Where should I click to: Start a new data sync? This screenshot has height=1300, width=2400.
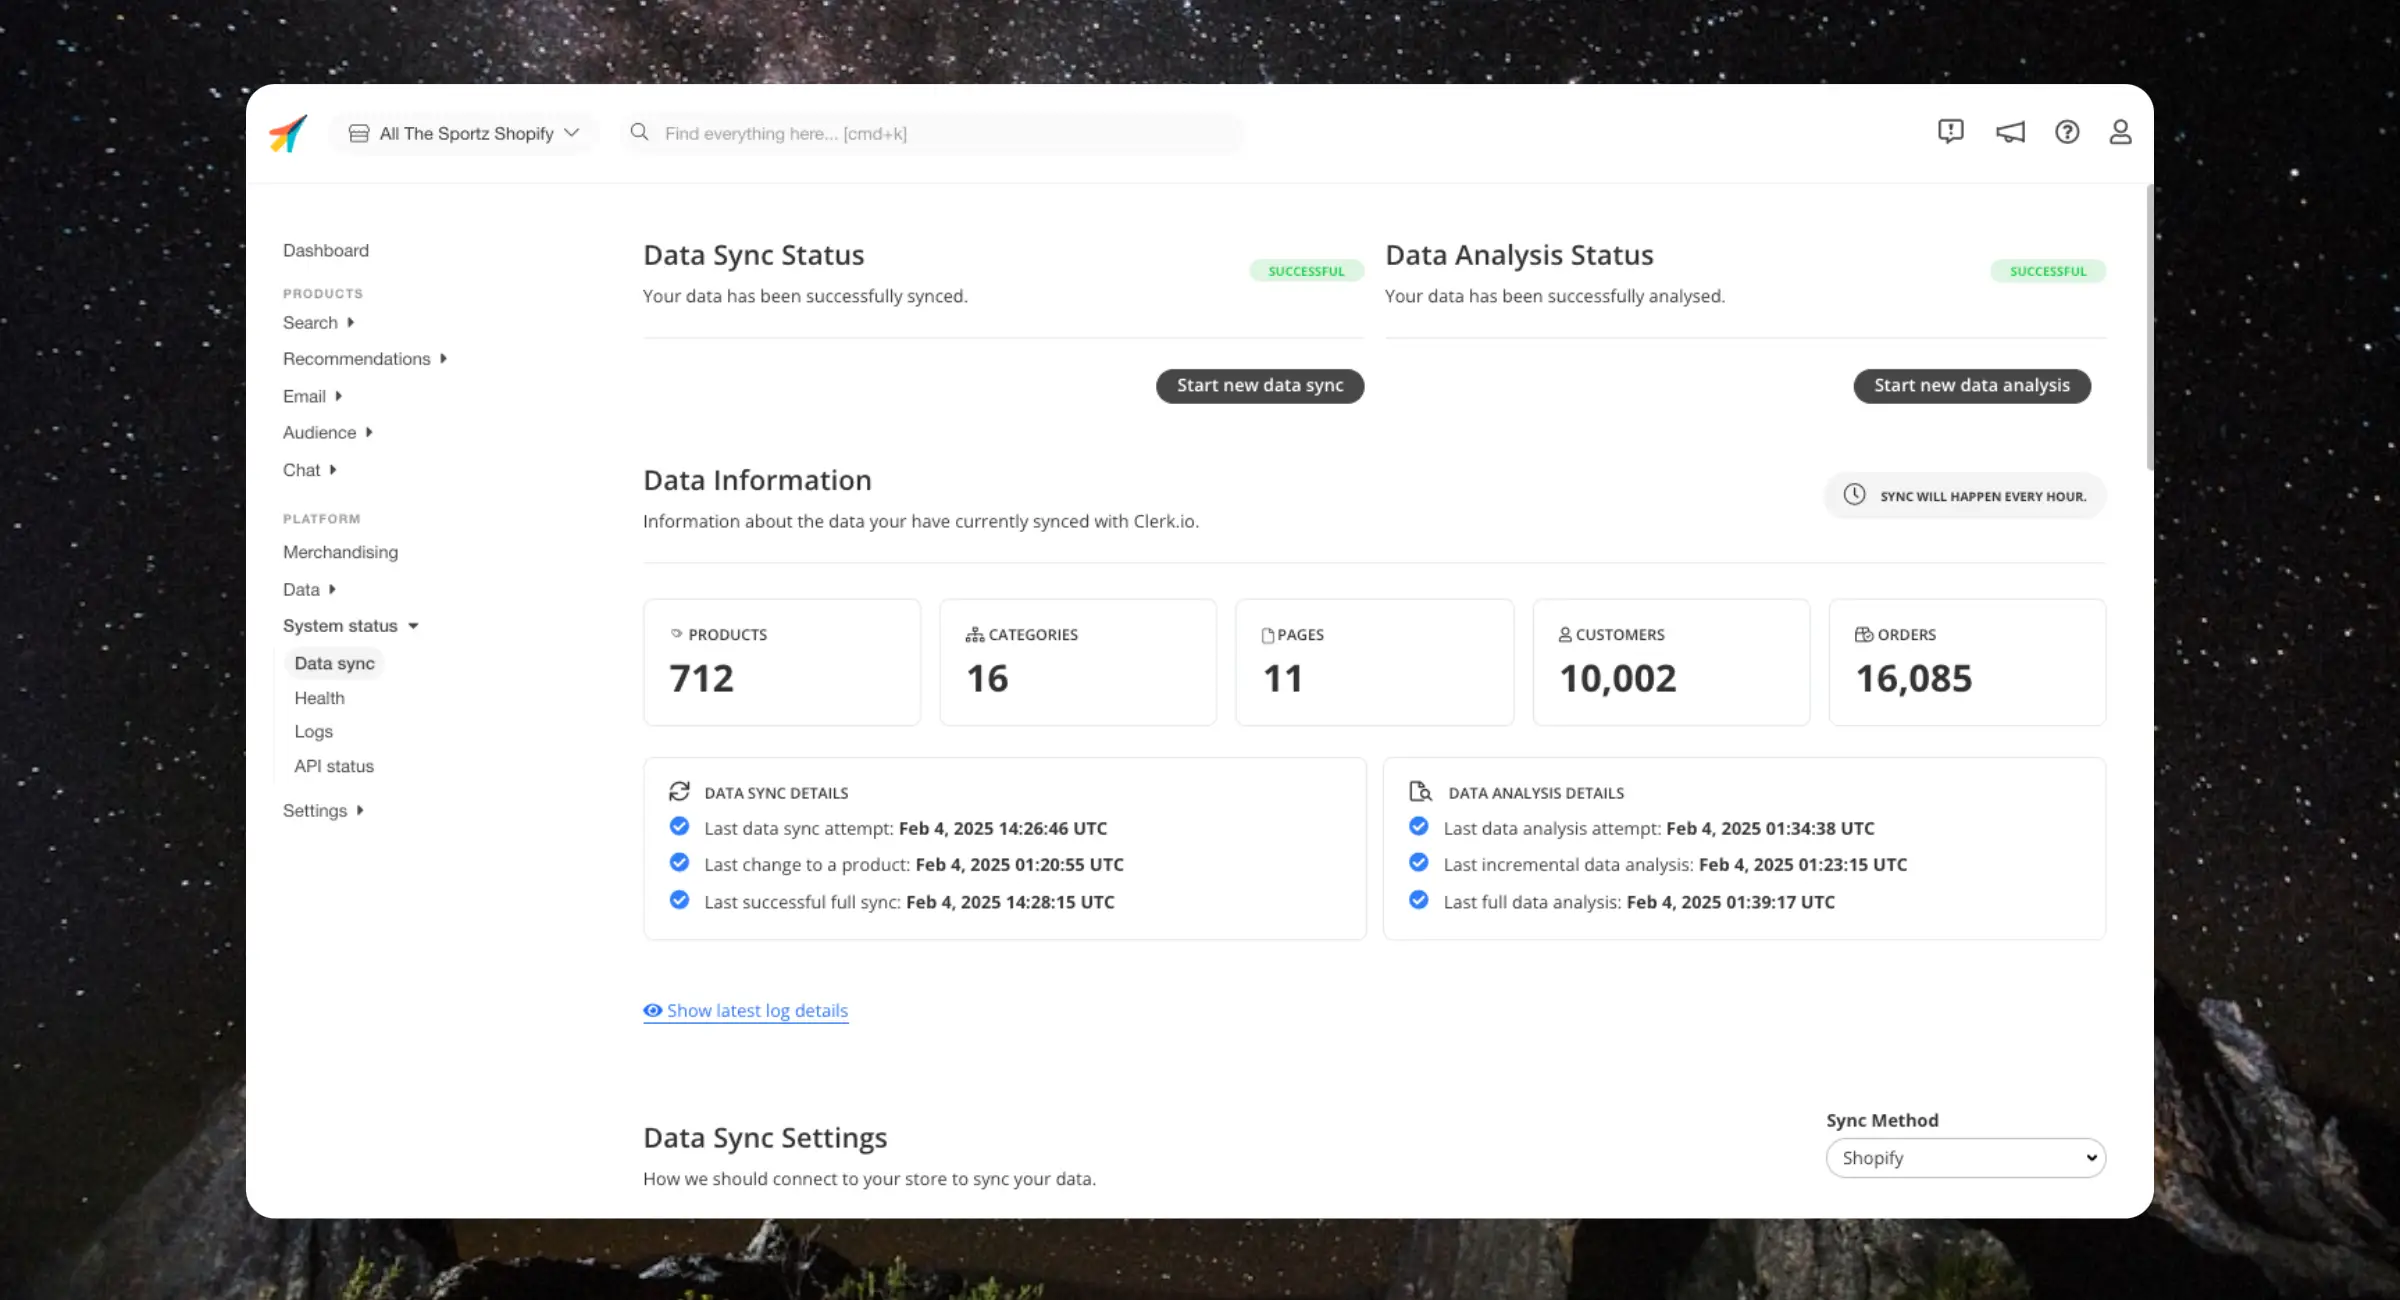(x=1260, y=385)
